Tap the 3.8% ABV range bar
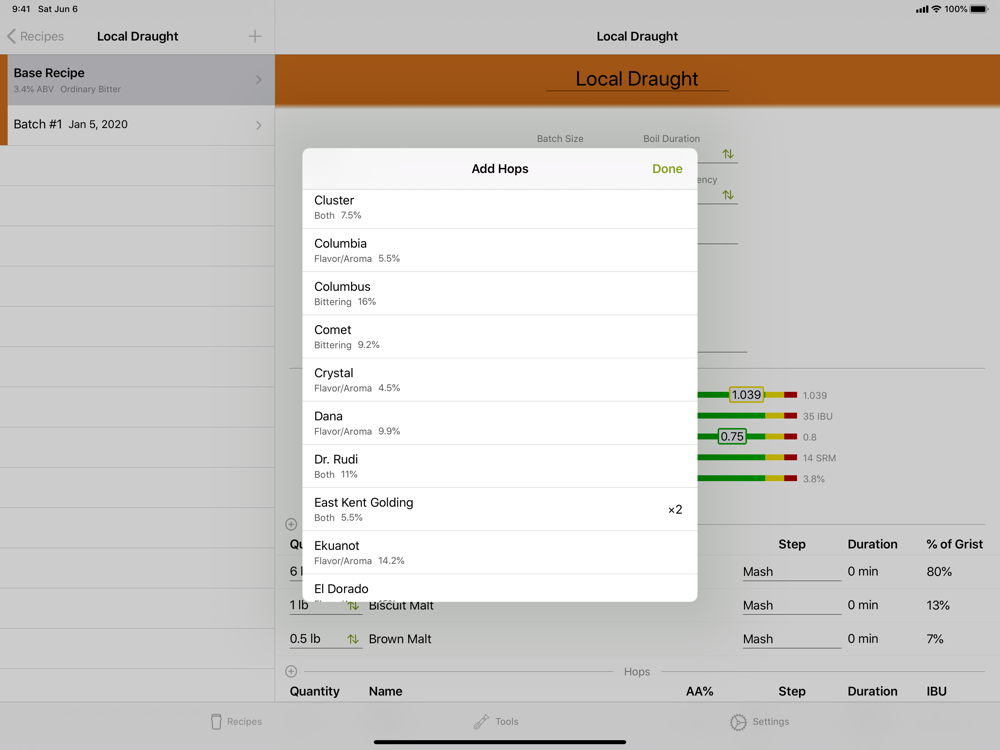 747,478
